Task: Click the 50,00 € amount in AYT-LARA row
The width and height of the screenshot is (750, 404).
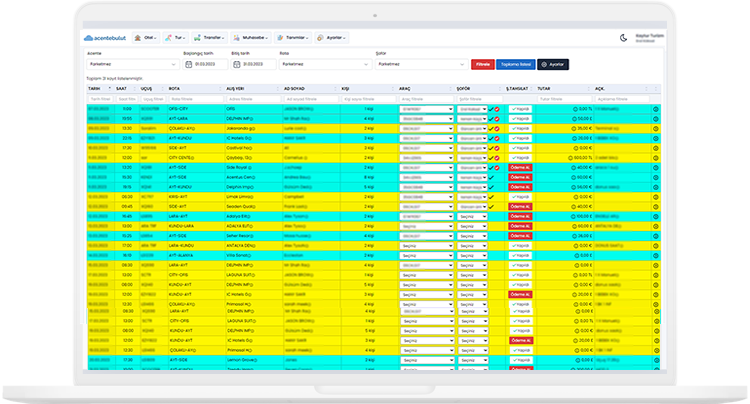Action: point(585,119)
